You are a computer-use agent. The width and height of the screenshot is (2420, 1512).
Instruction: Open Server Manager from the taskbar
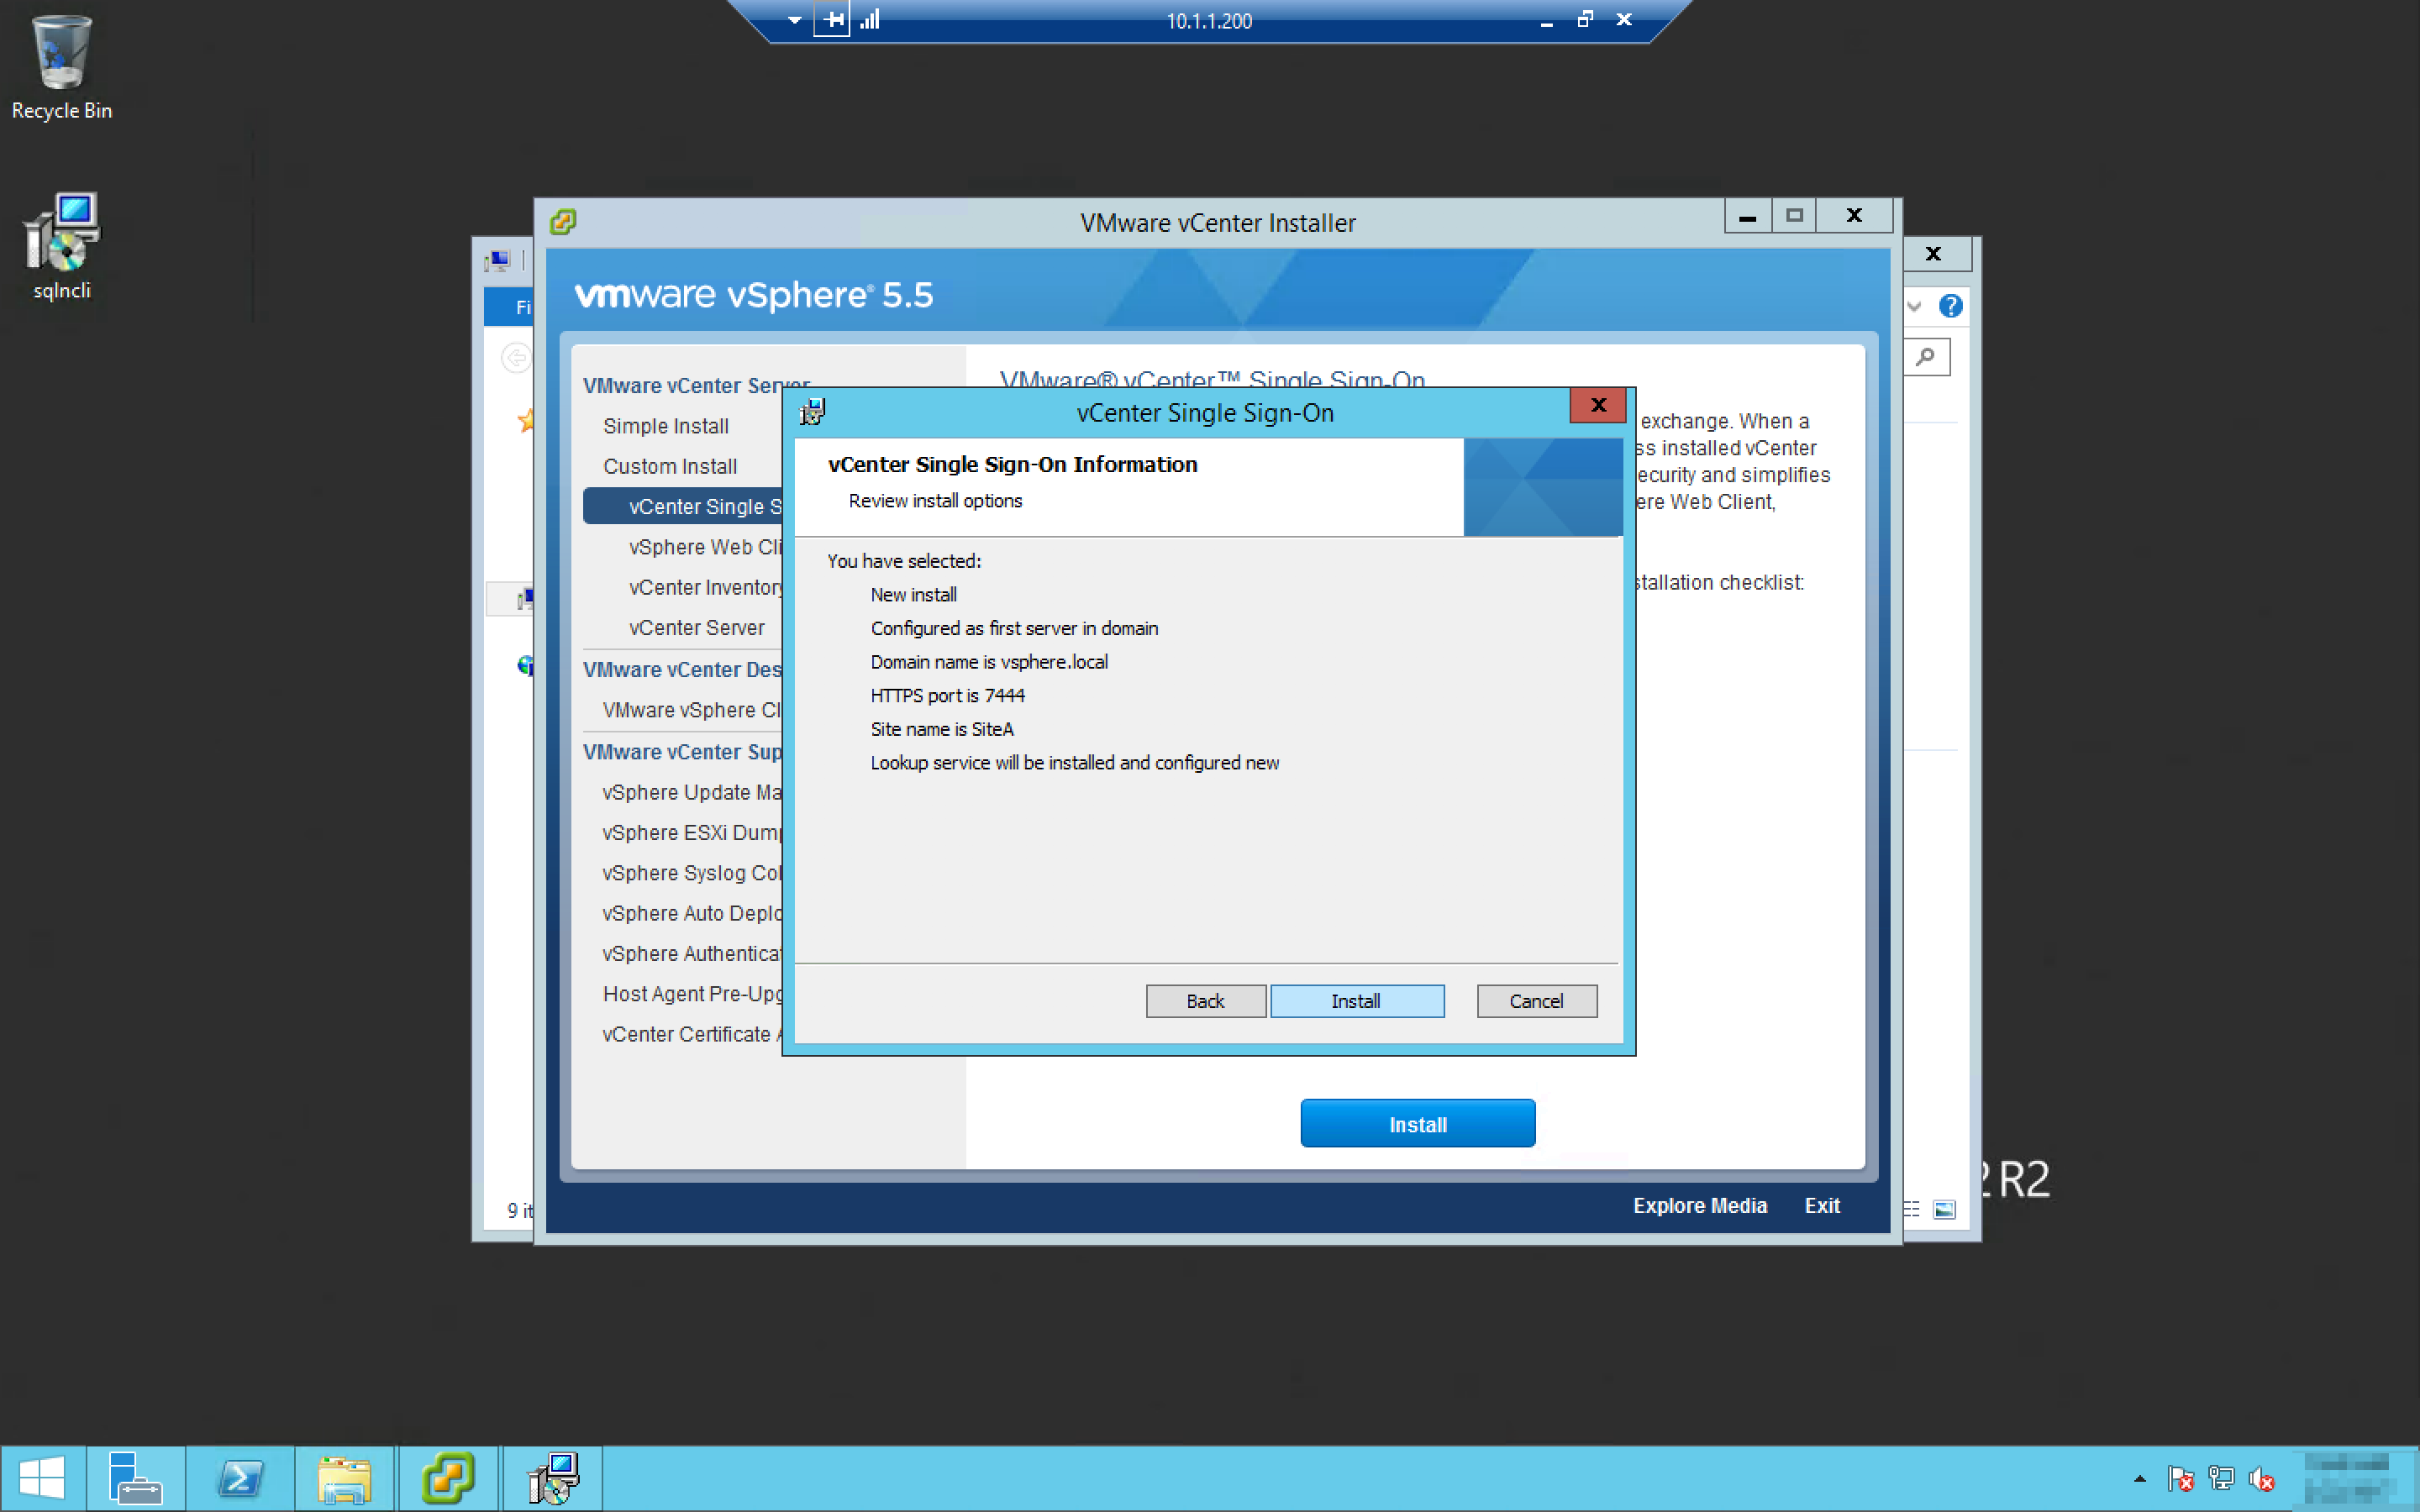(x=135, y=1478)
